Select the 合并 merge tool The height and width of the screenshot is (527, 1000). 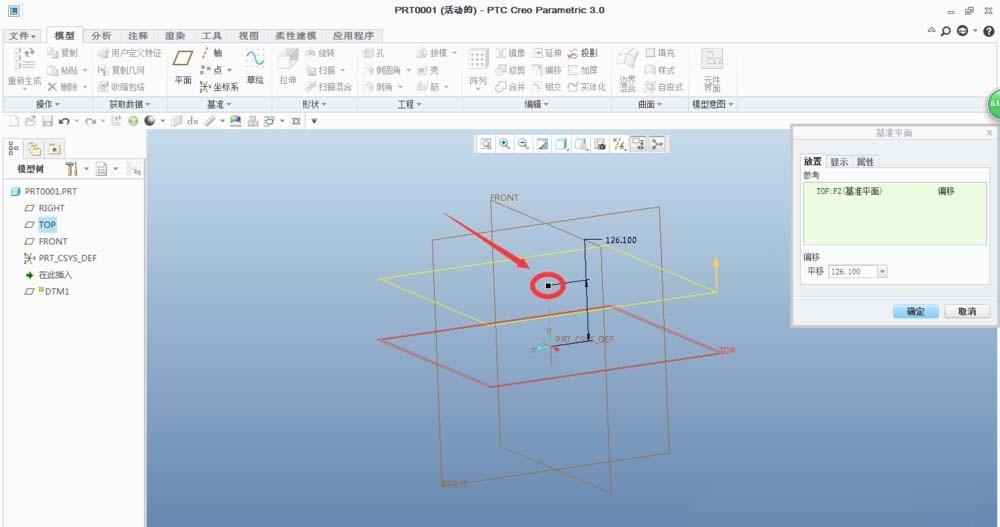tap(510, 87)
